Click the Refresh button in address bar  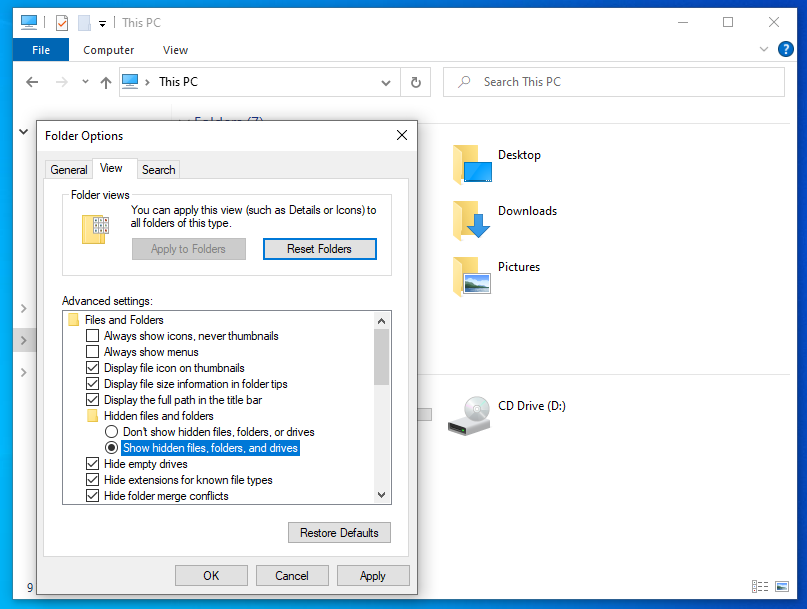416,82
